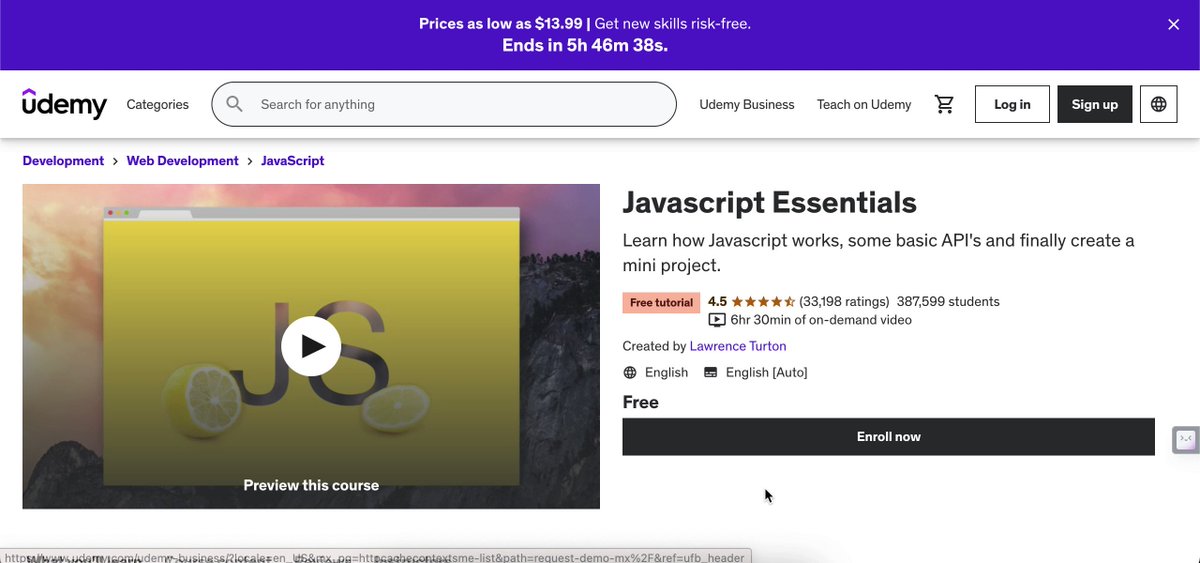Click the course description subtitle
The width and height of the screenshot is (1200, 563).
[878, 253]
